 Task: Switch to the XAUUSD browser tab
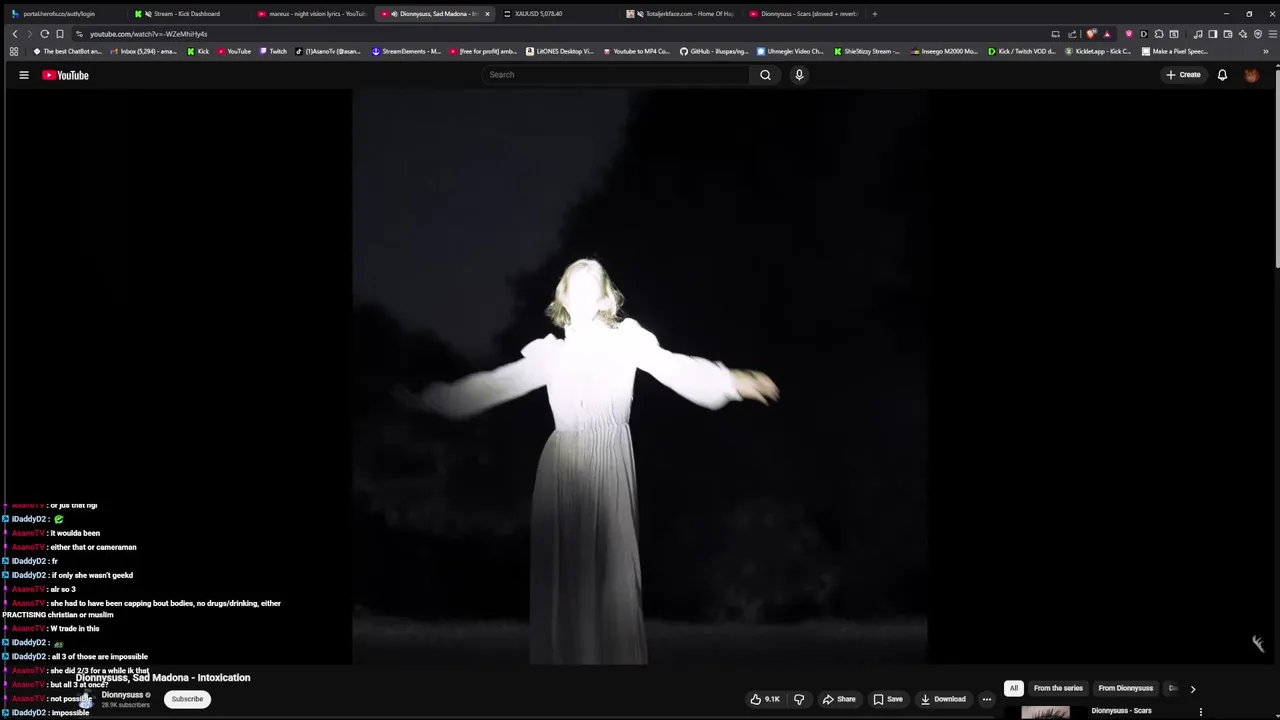(555, 14)
